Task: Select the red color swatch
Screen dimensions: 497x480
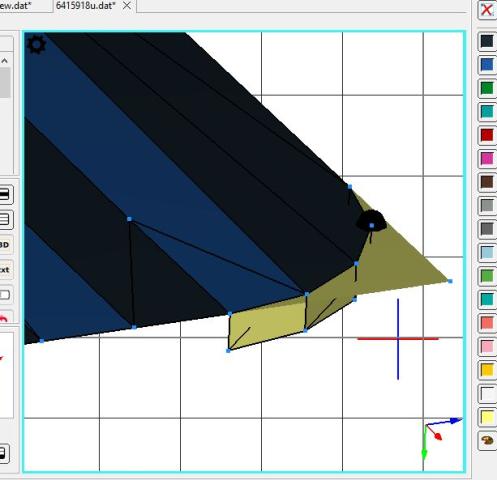Action: pyautogui.click(x=487, y=135)
